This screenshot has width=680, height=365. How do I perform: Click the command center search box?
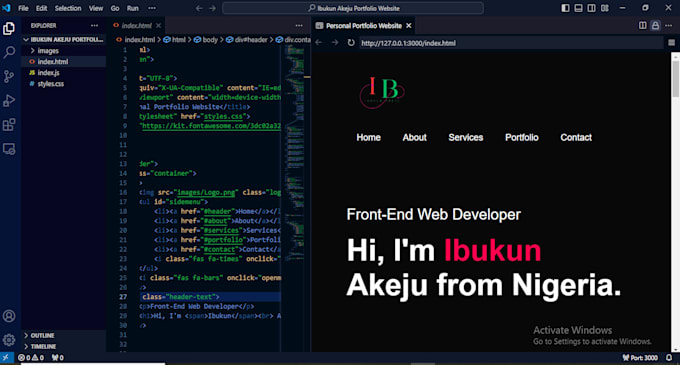[353, 8]
